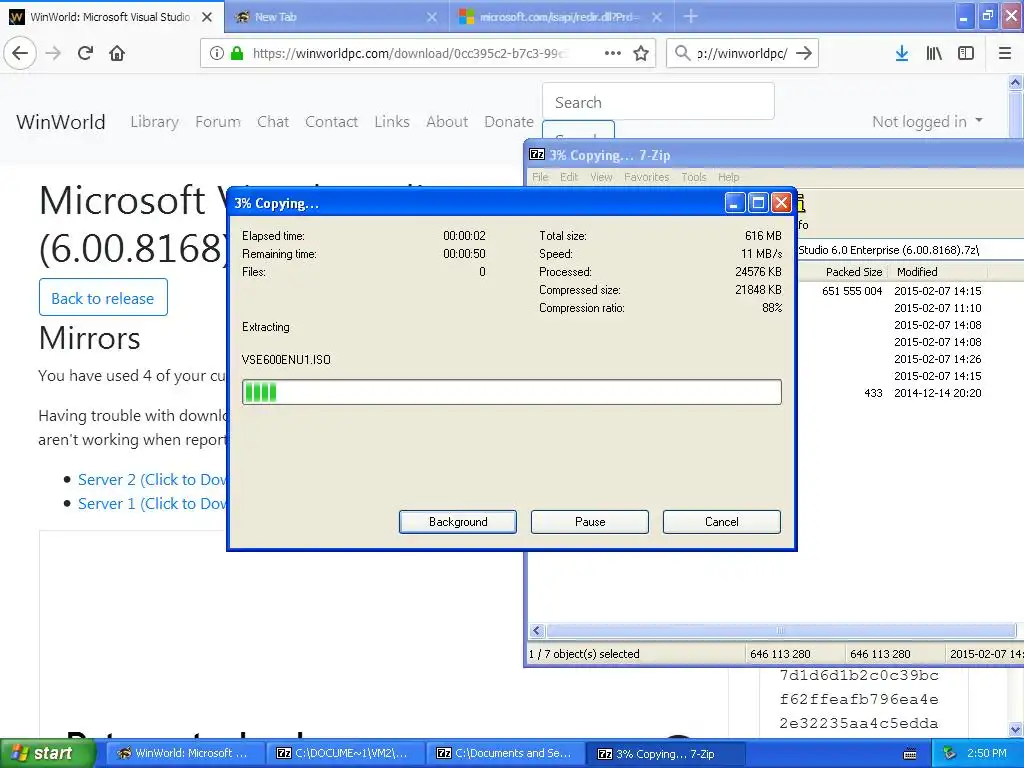
Task: Click the 3% Copying 7-Zip taskbar button
Action: click(x=665, y=754)
